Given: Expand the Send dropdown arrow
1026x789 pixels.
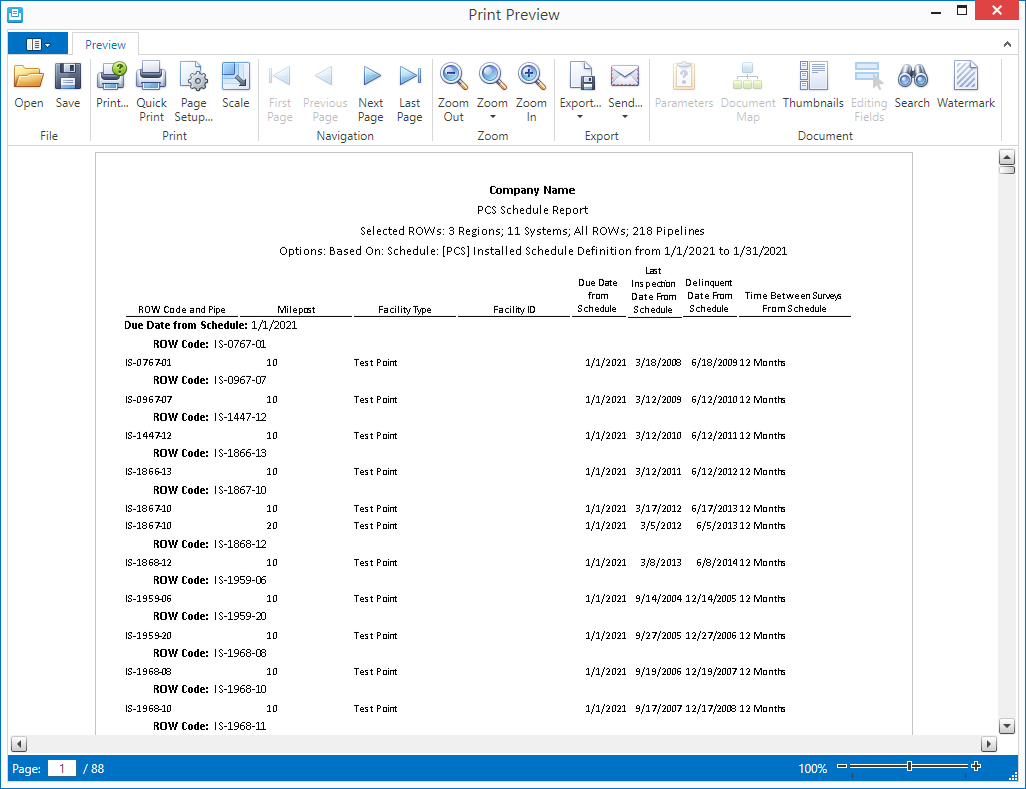Looking at the screenshot, I should (x=625, y=117).
